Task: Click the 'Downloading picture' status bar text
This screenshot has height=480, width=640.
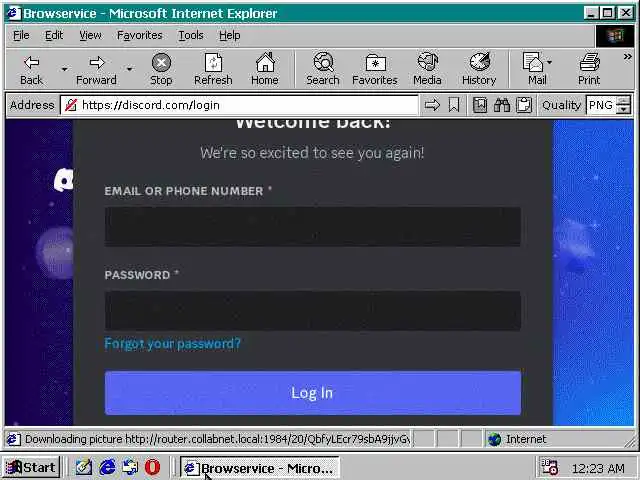Action: coord(217,440)
